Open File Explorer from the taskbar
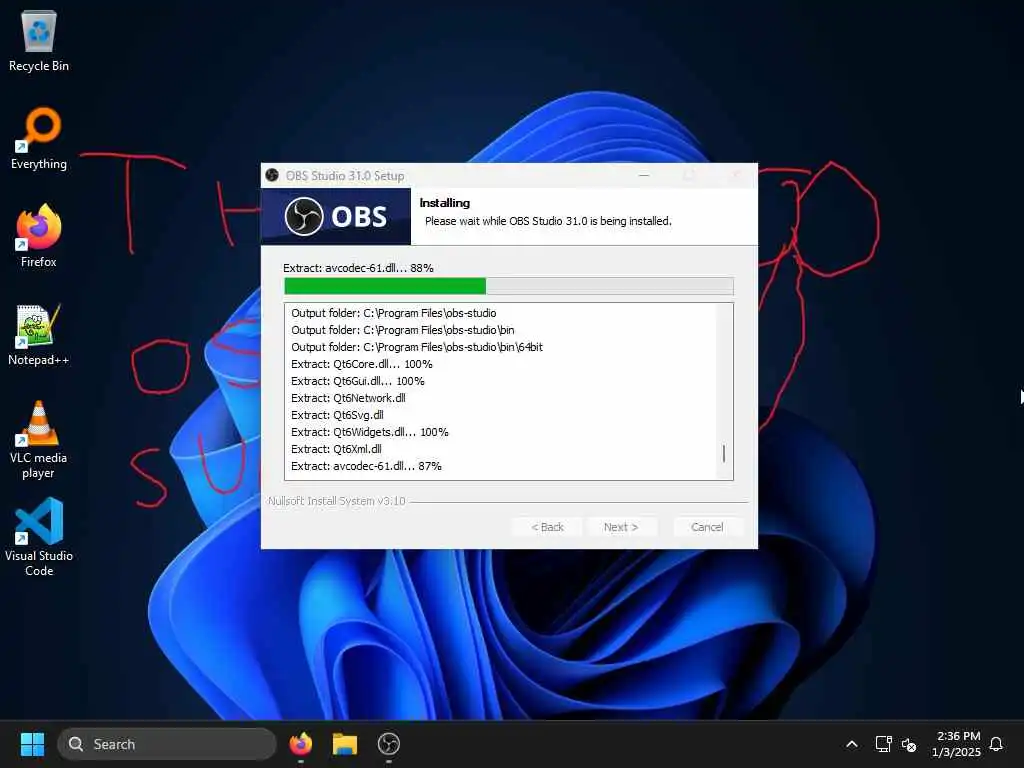Viewport: 1024px width, 768px height. 345,744
